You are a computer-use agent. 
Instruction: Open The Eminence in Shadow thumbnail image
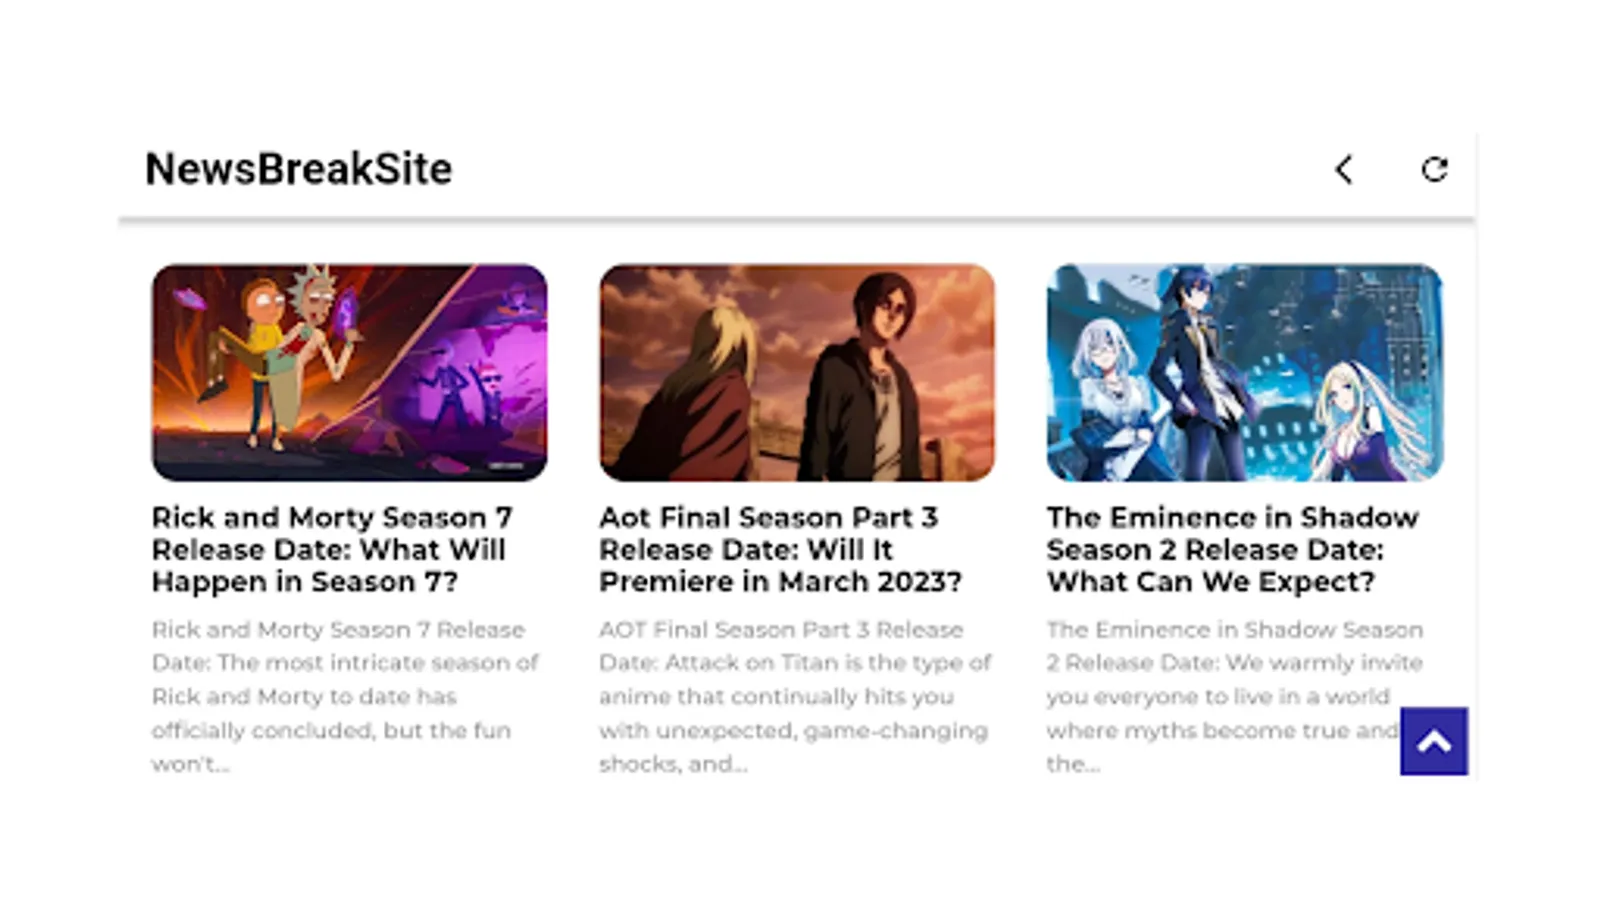pos(1244,372)
